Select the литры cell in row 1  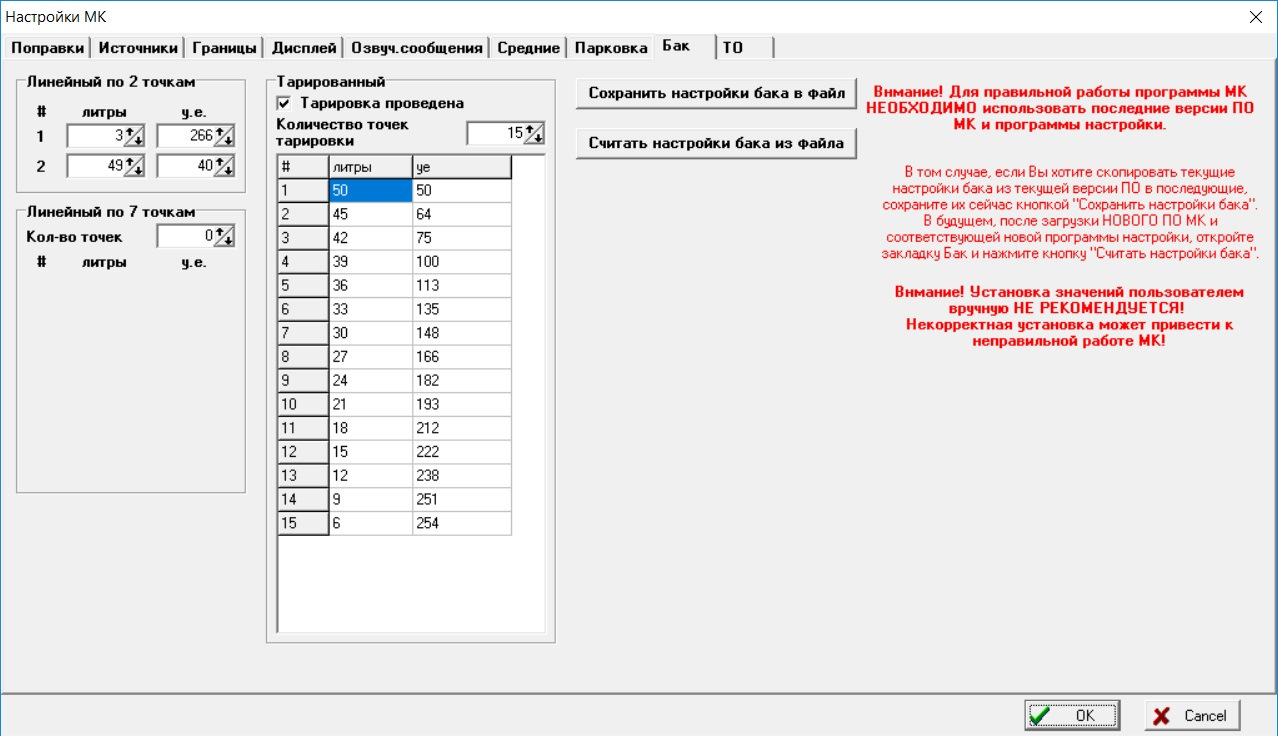[371, 190]
